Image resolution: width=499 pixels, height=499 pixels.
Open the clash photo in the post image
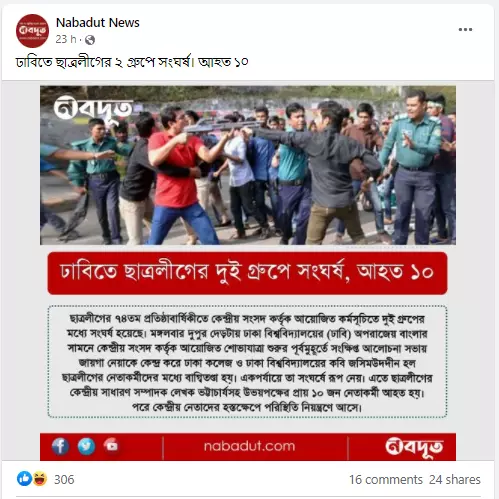248,165
